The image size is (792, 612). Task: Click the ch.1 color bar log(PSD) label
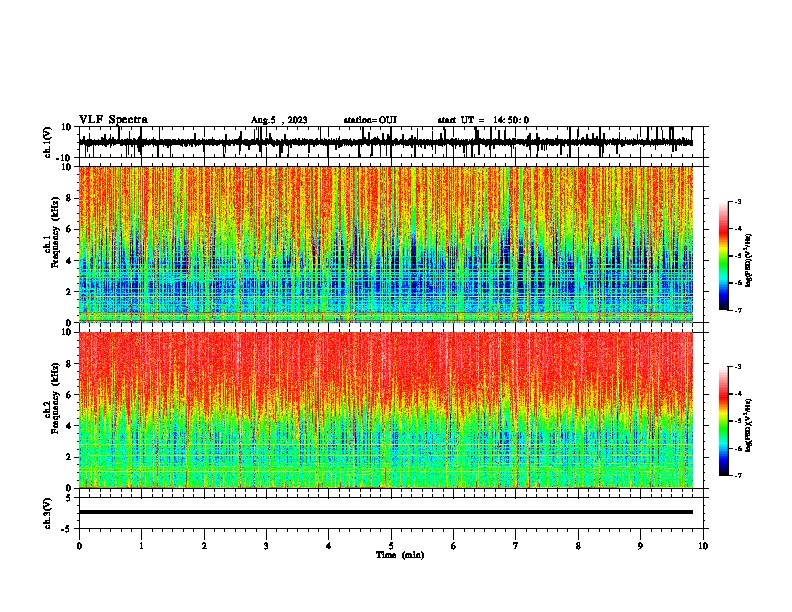point(749,260)
